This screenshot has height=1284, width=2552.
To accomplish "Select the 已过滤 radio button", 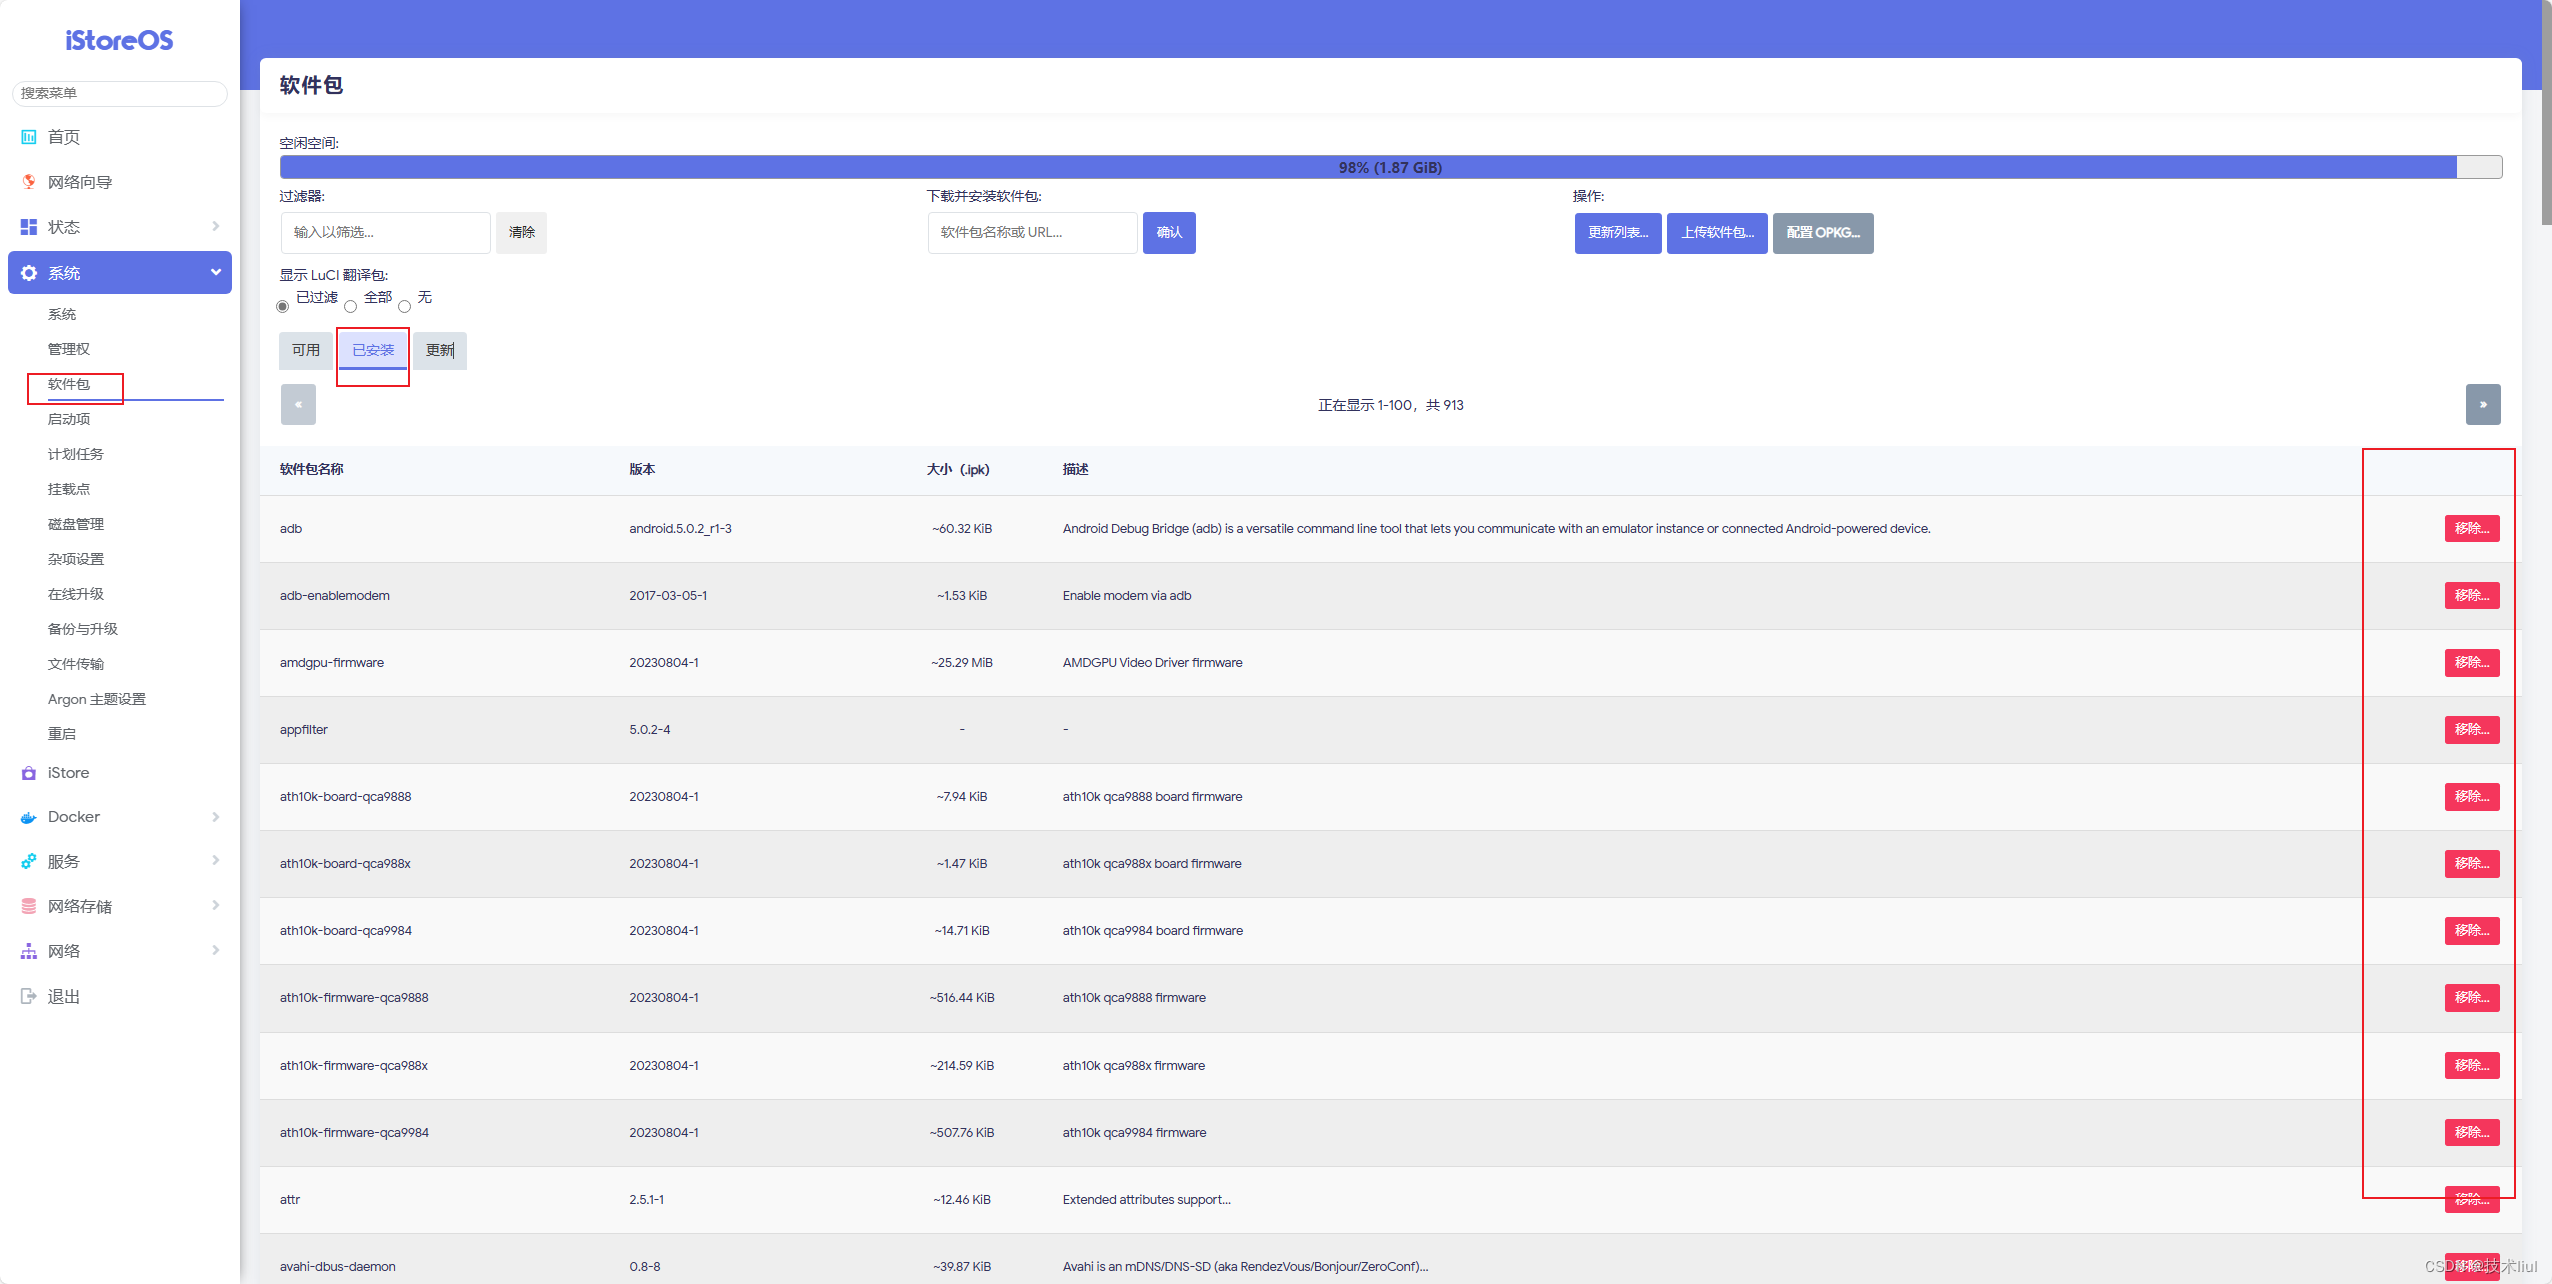I will tap(283, 306).
